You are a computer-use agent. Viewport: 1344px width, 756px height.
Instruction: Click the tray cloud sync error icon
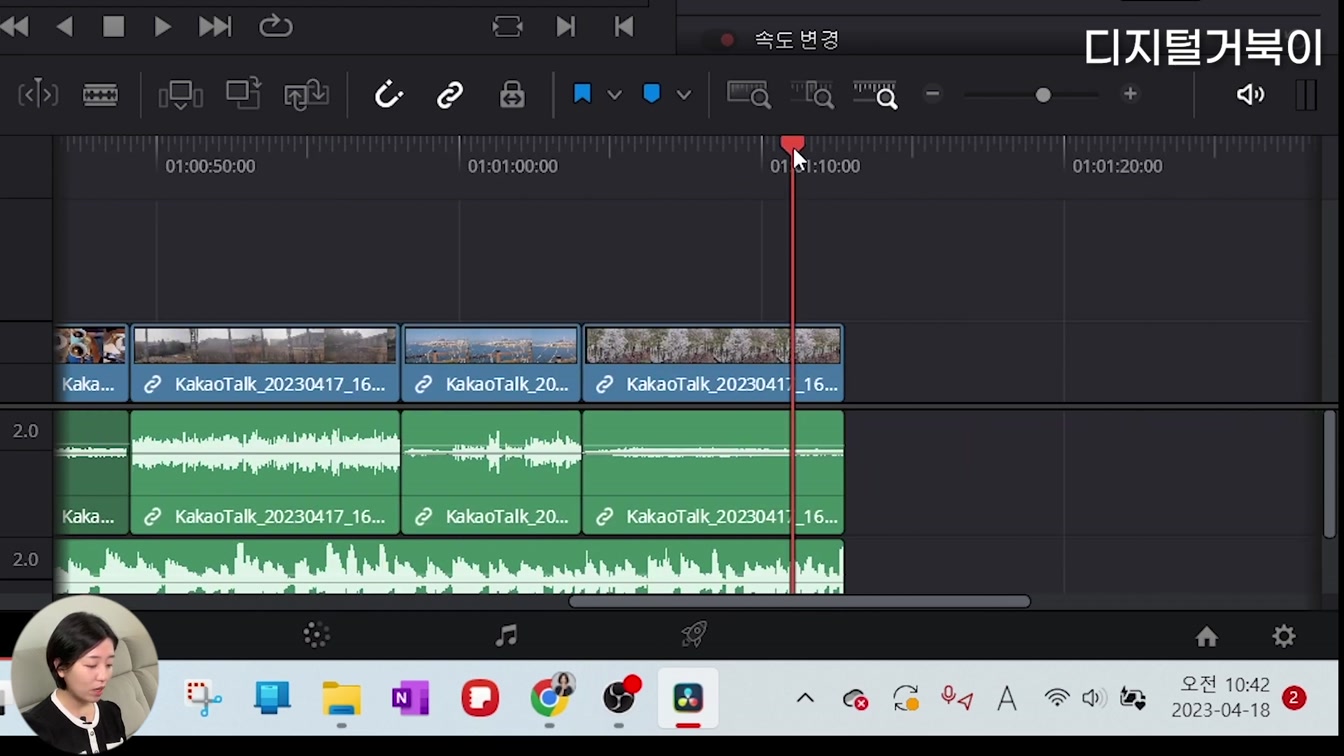(855, 699)
